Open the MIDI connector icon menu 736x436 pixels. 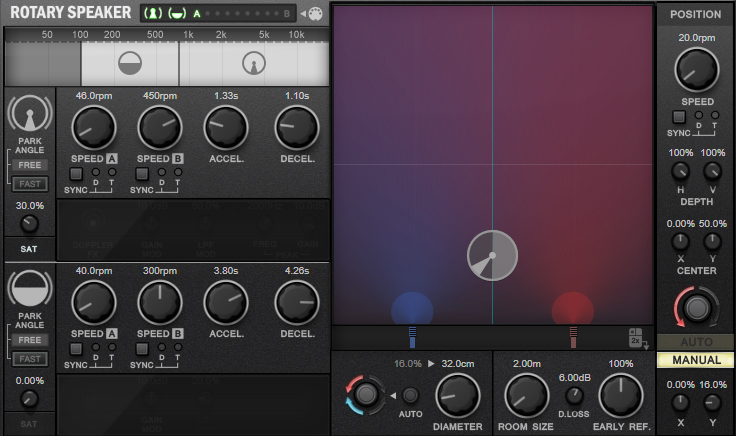(316, 14)
